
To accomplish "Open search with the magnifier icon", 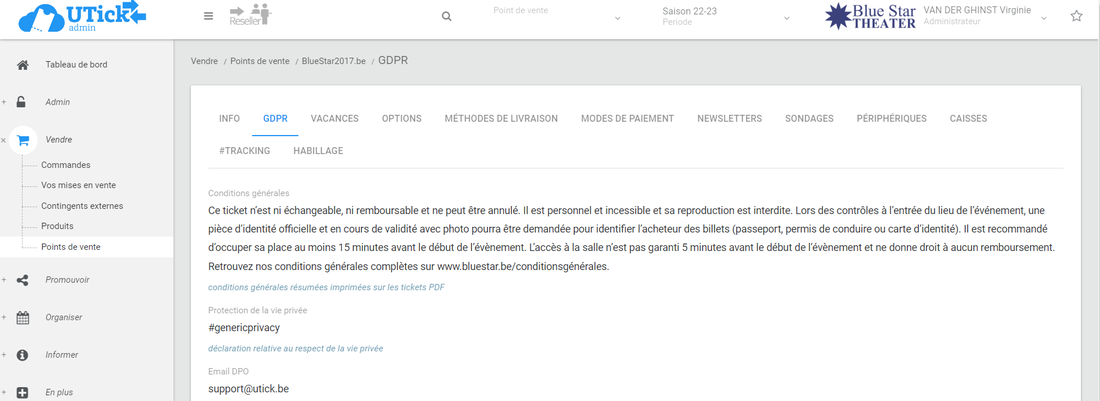I will 446,17.
